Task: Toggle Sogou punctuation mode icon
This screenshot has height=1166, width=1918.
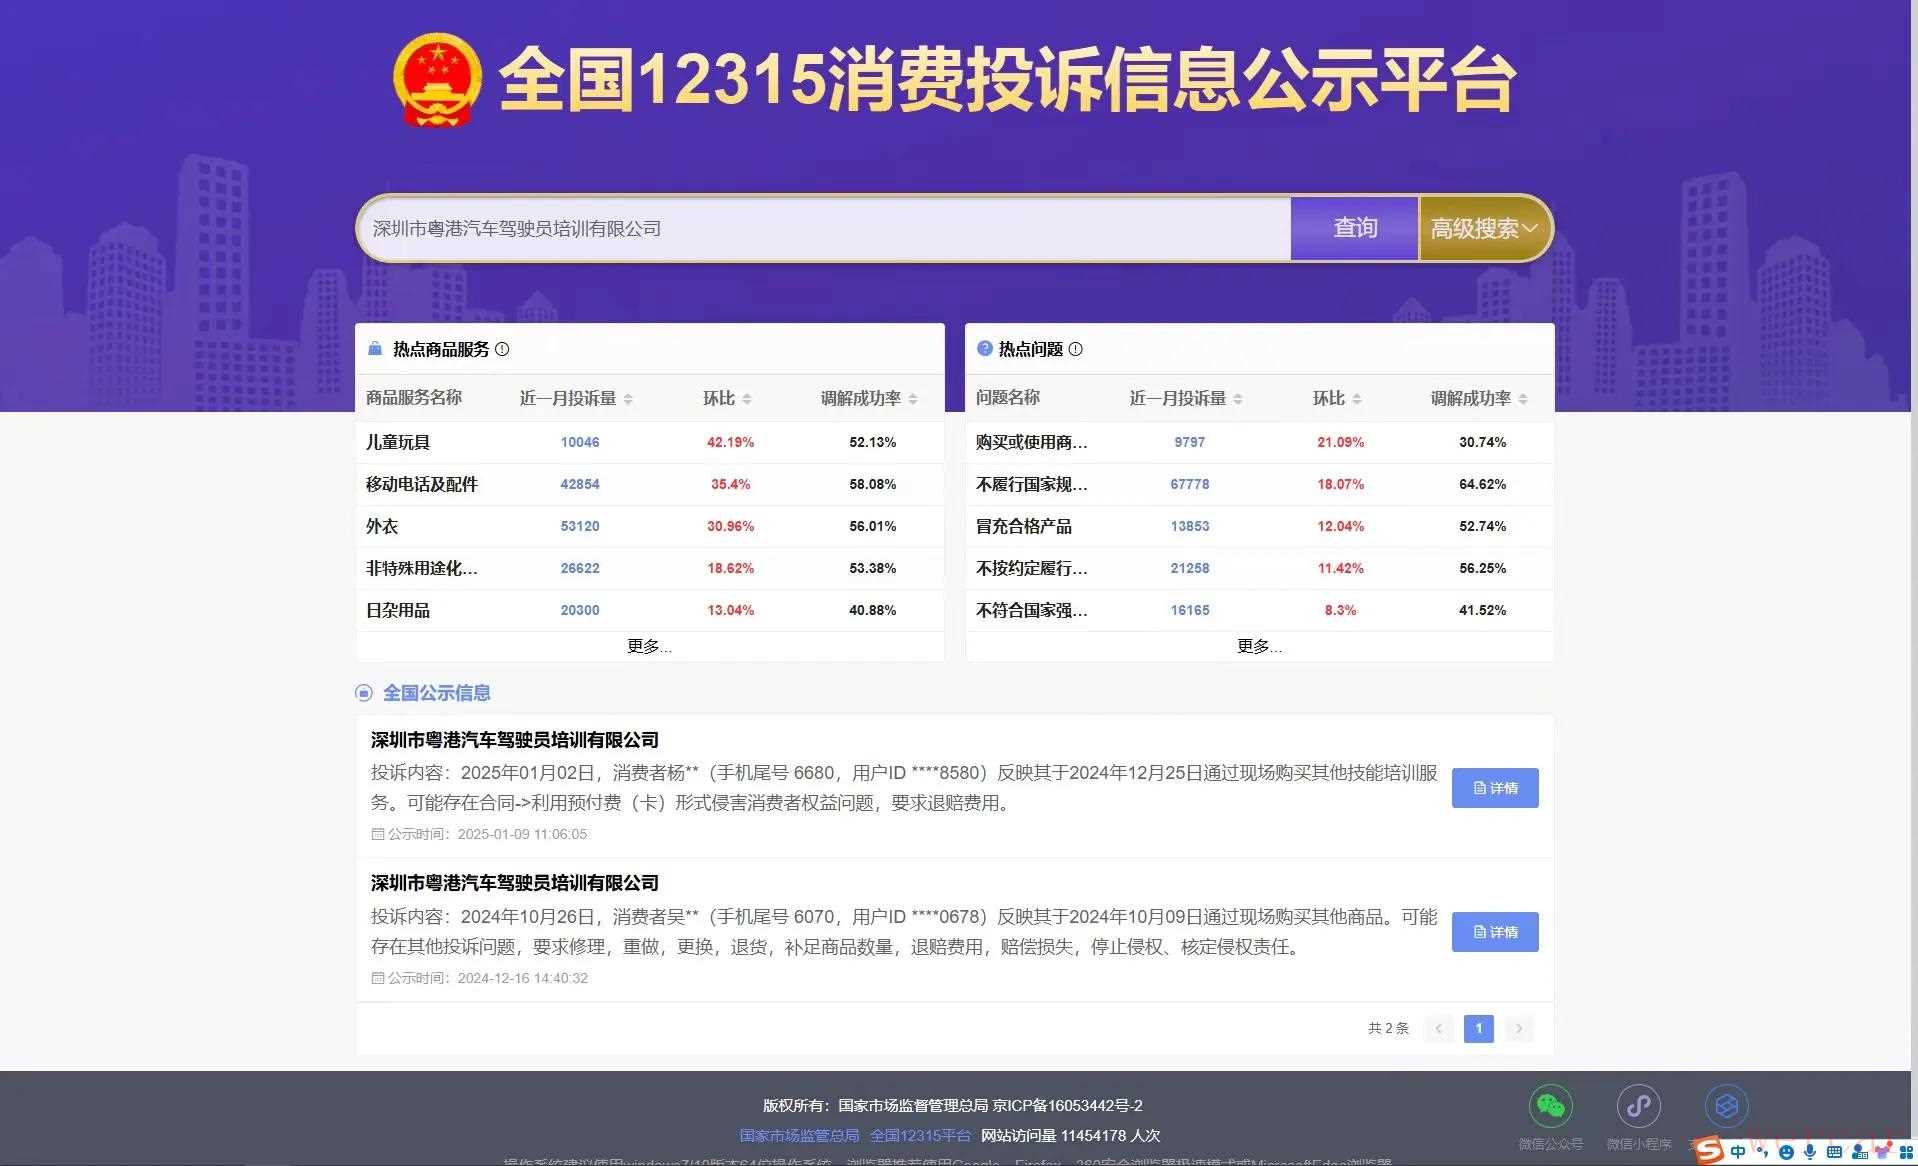Action: pyautogui.click(x=1762, y=1152)
